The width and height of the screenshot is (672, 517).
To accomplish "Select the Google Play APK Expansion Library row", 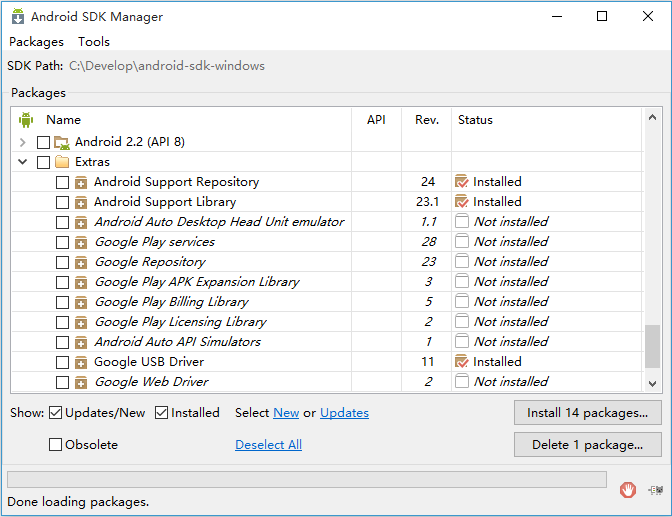I will [x=327, y=282].
